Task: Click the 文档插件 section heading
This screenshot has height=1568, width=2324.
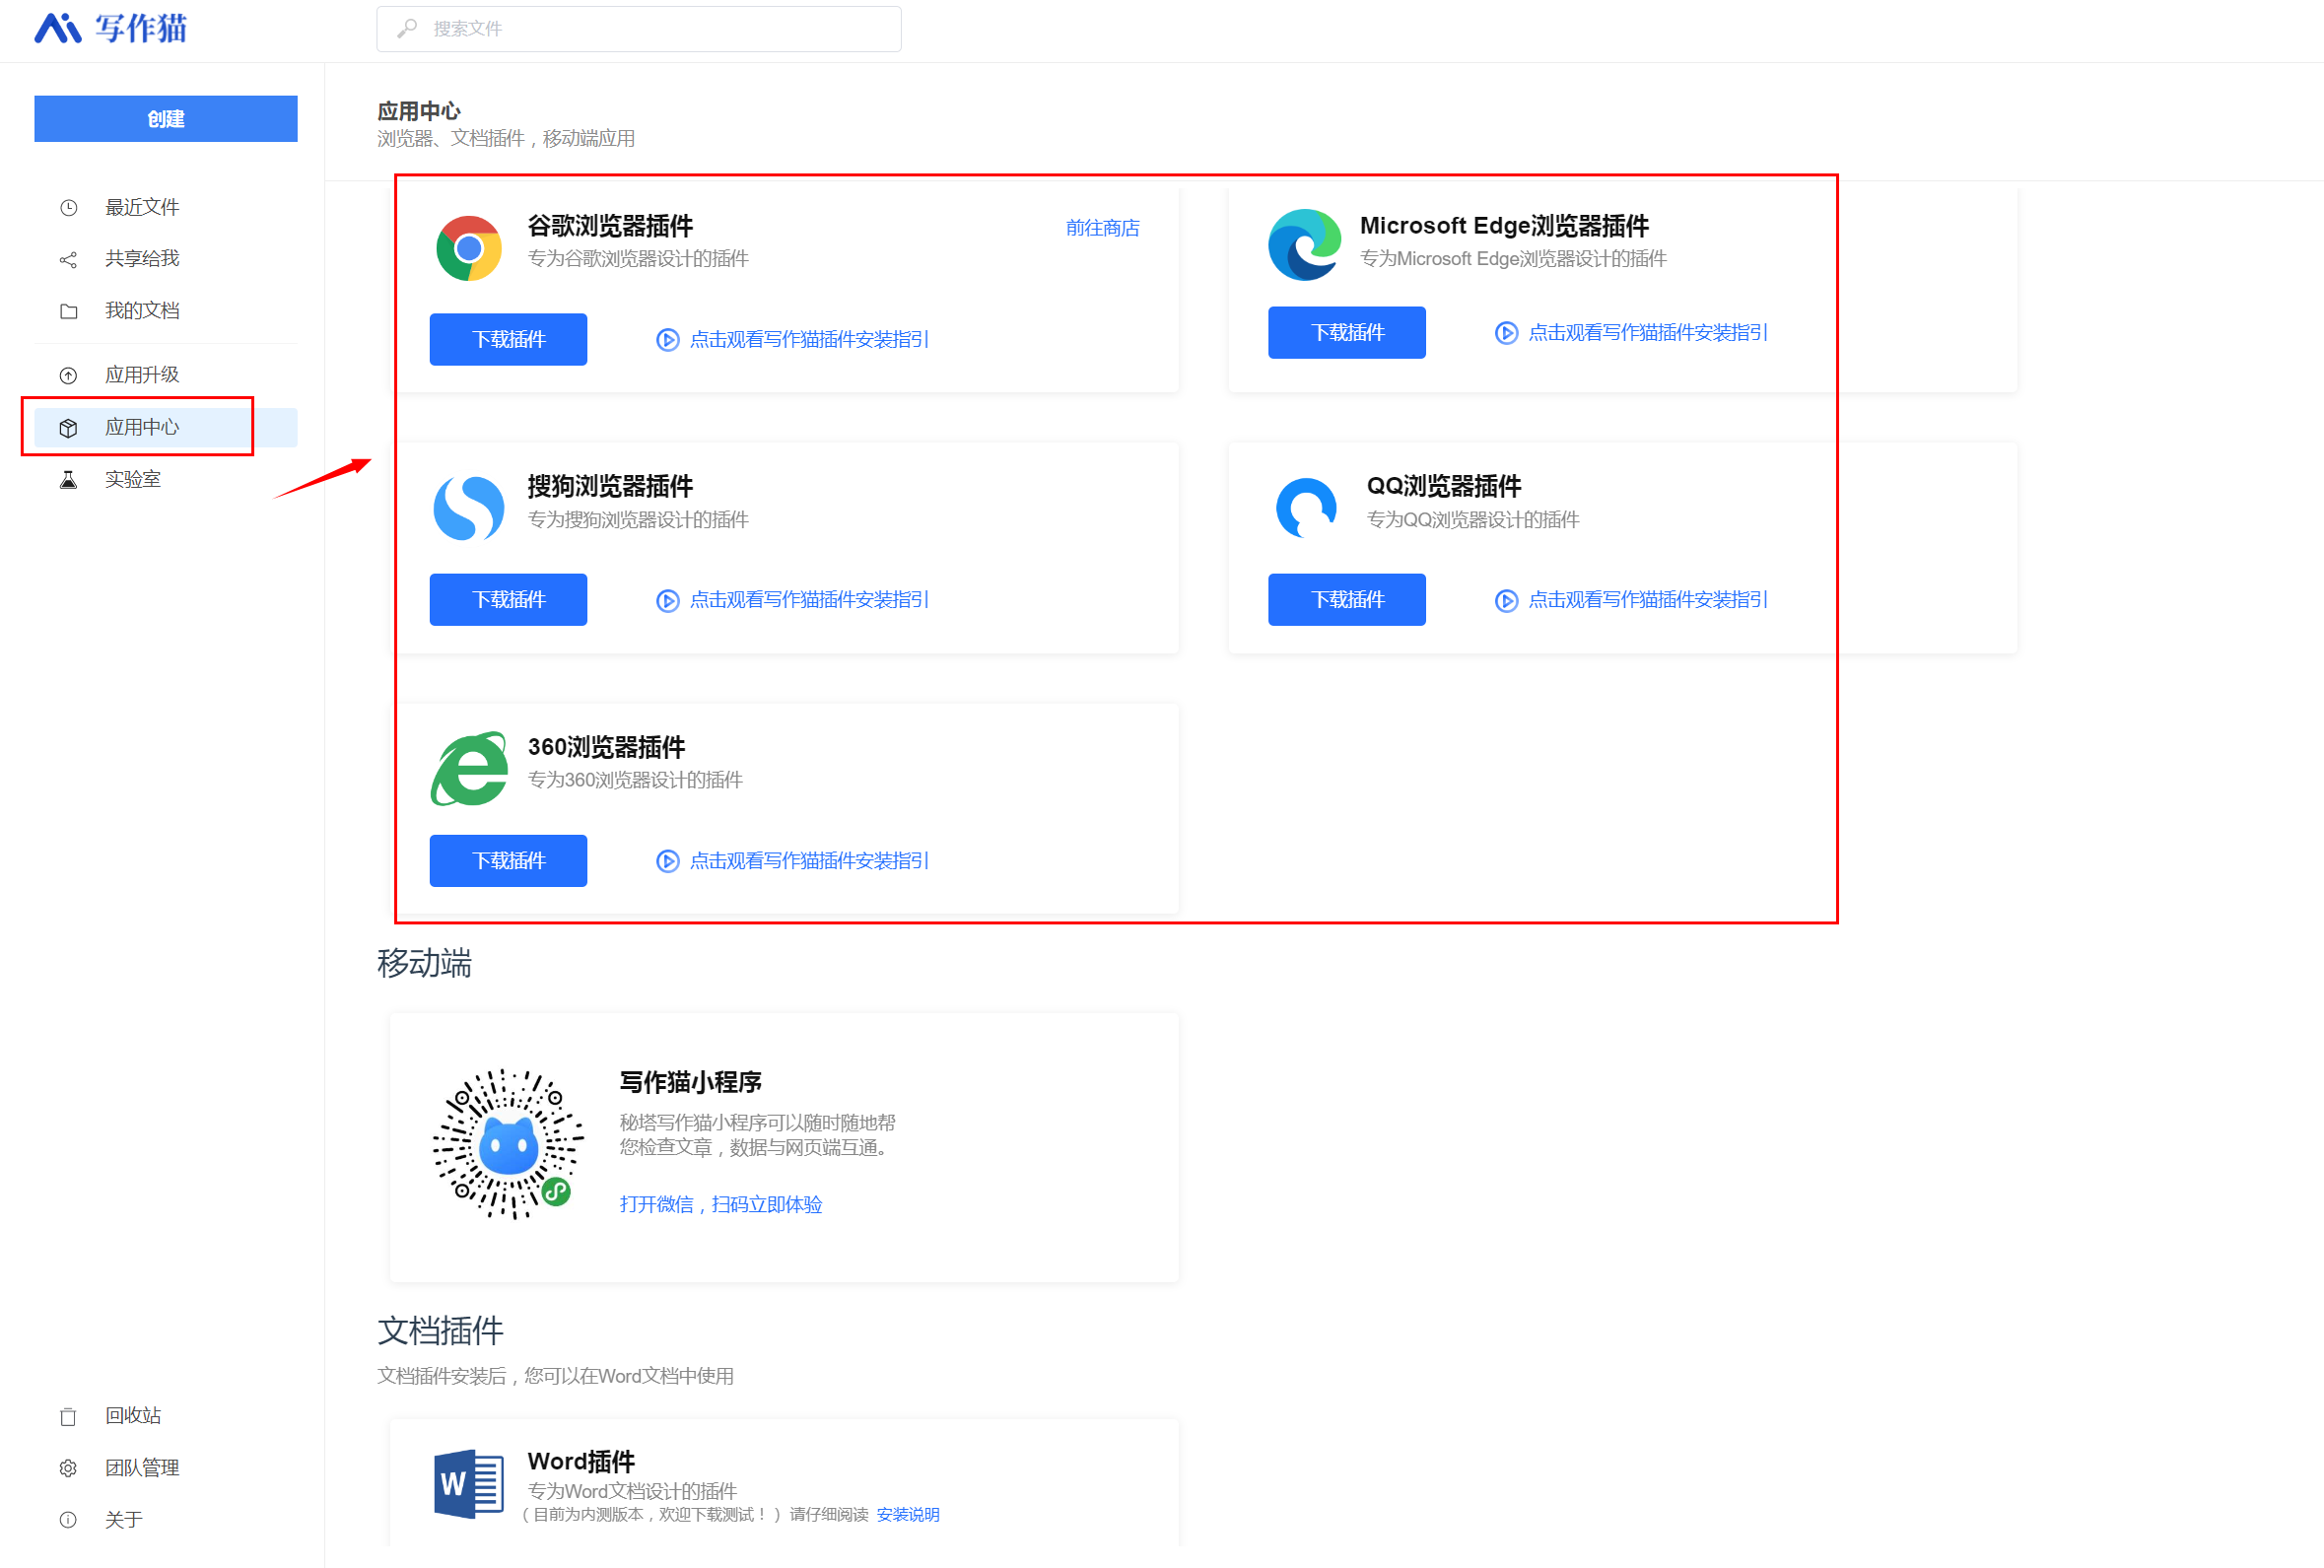Action: (440, 1330)
